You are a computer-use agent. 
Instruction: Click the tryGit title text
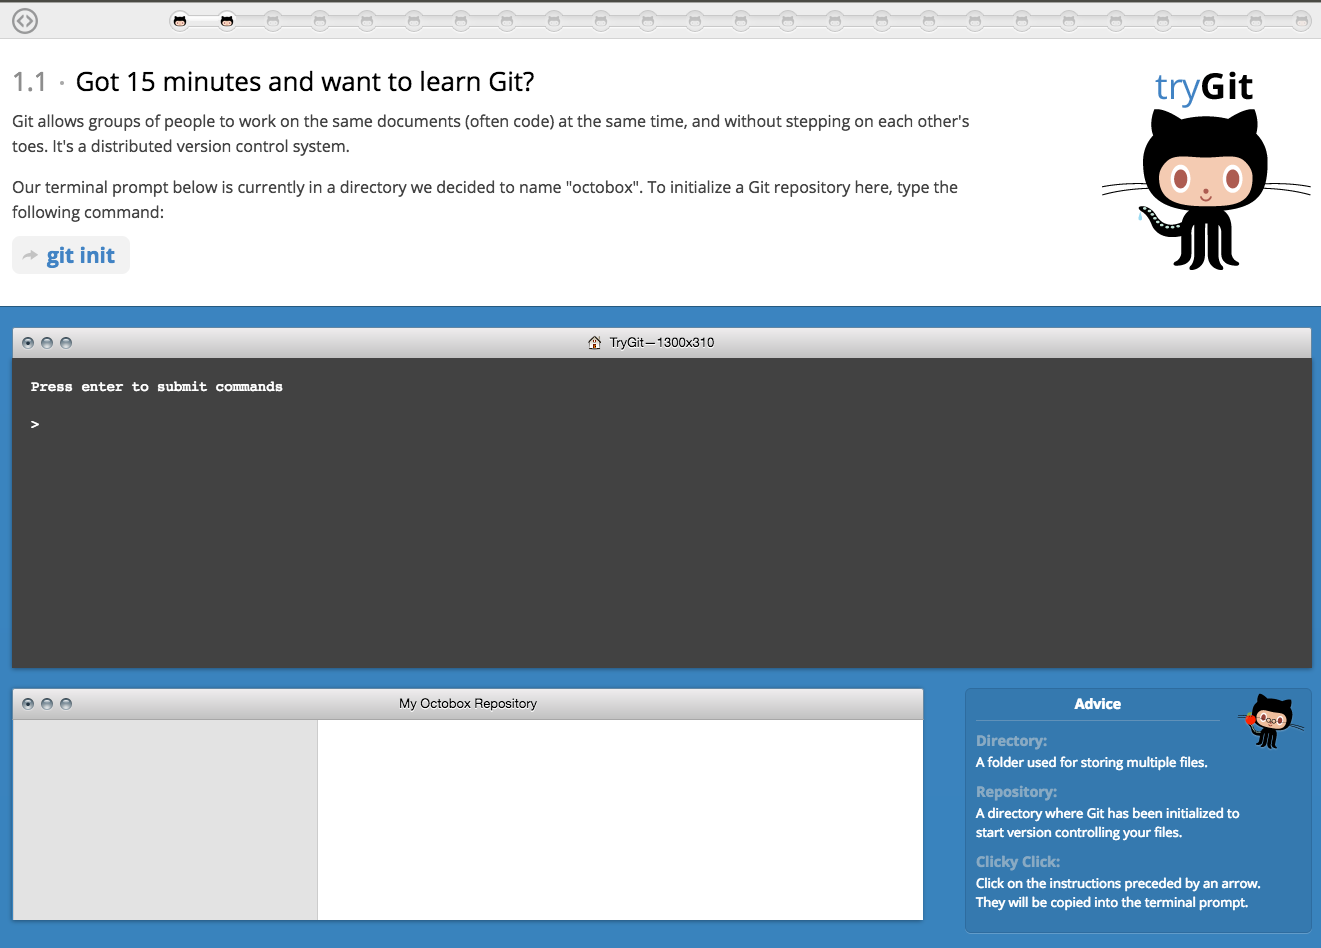pyautogui.click(x=1204, y=87)
